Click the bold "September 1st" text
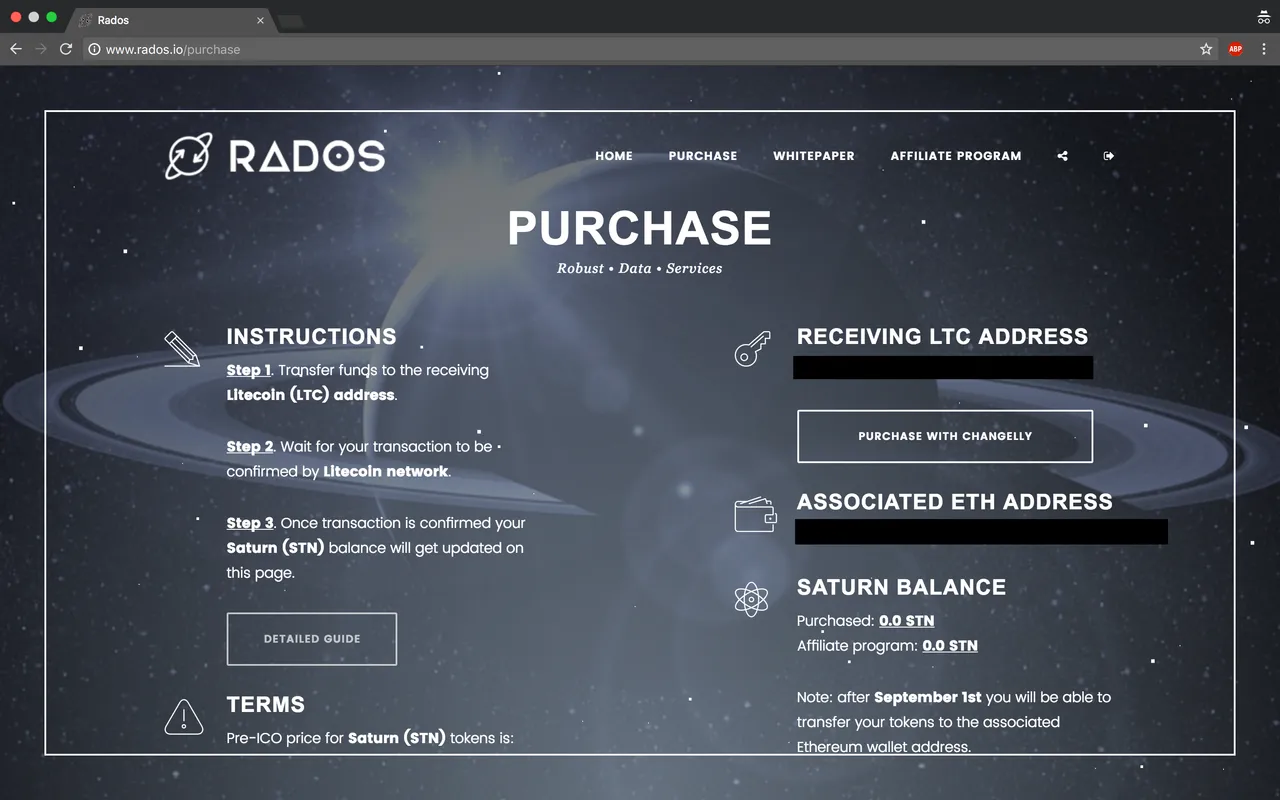The width and height of the screenshot is (1280, 800). pos(928,697)
